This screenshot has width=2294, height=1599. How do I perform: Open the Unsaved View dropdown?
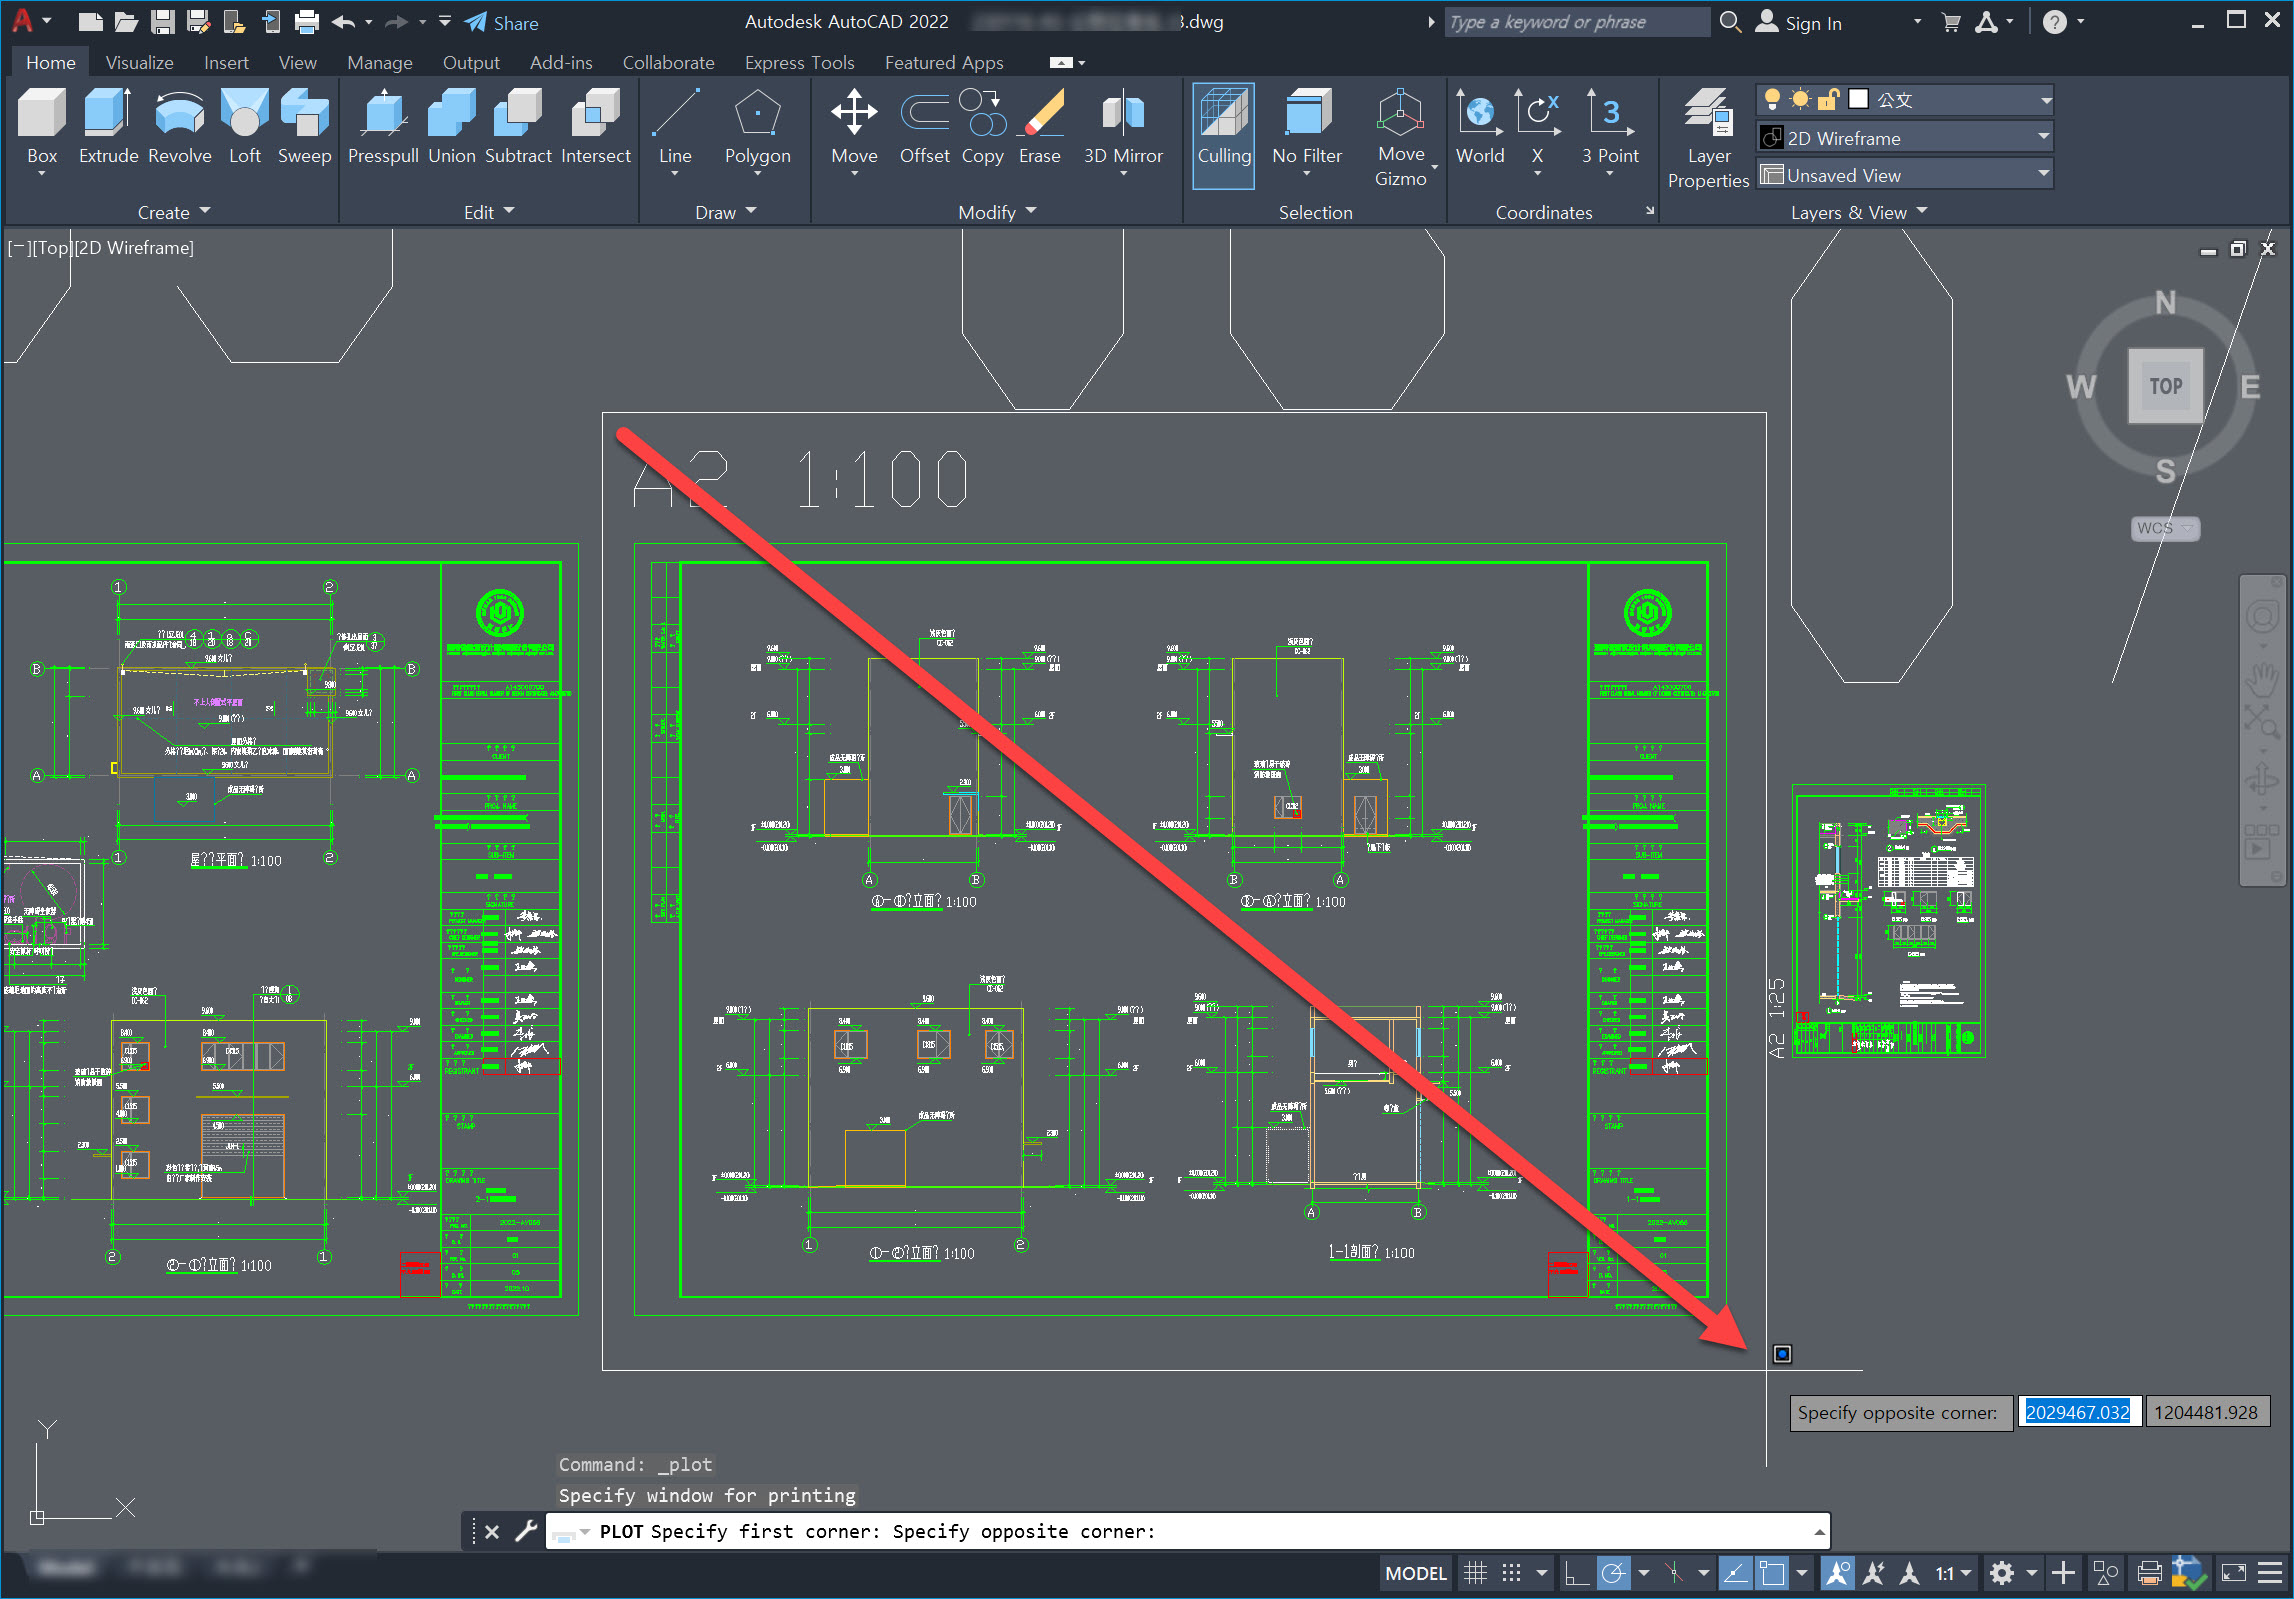pyautogui.click(x=2043, y=174)
